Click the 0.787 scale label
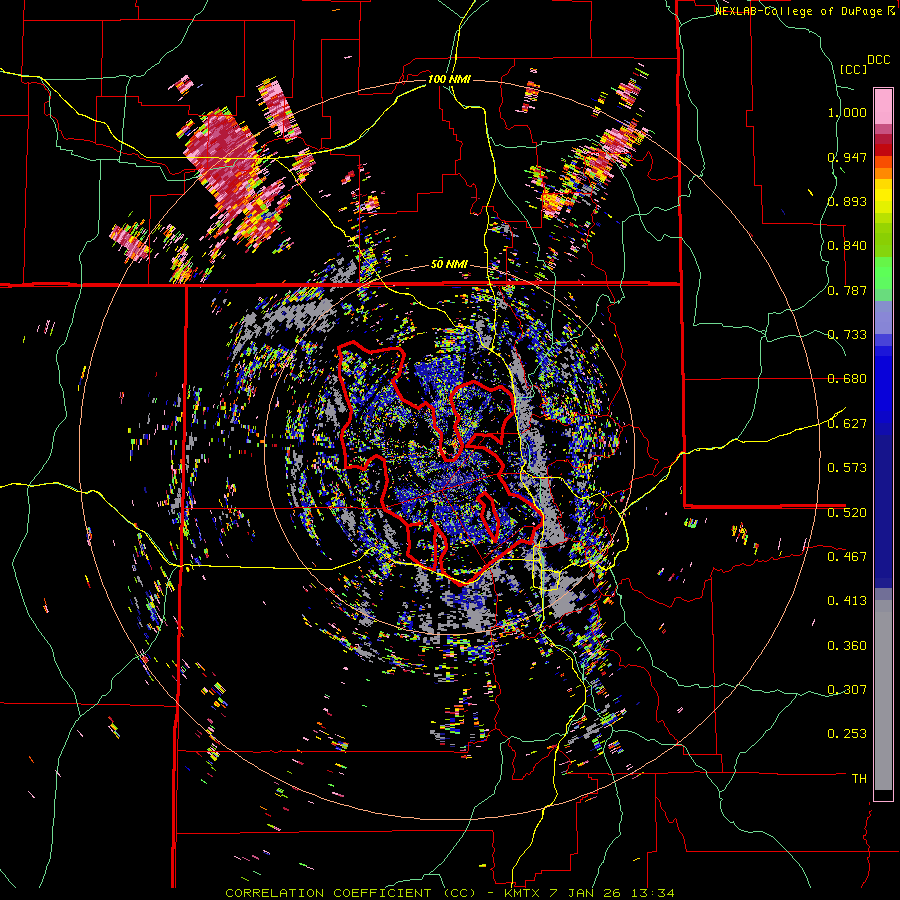Screen dimensions: 900x900 pos(847,290)
